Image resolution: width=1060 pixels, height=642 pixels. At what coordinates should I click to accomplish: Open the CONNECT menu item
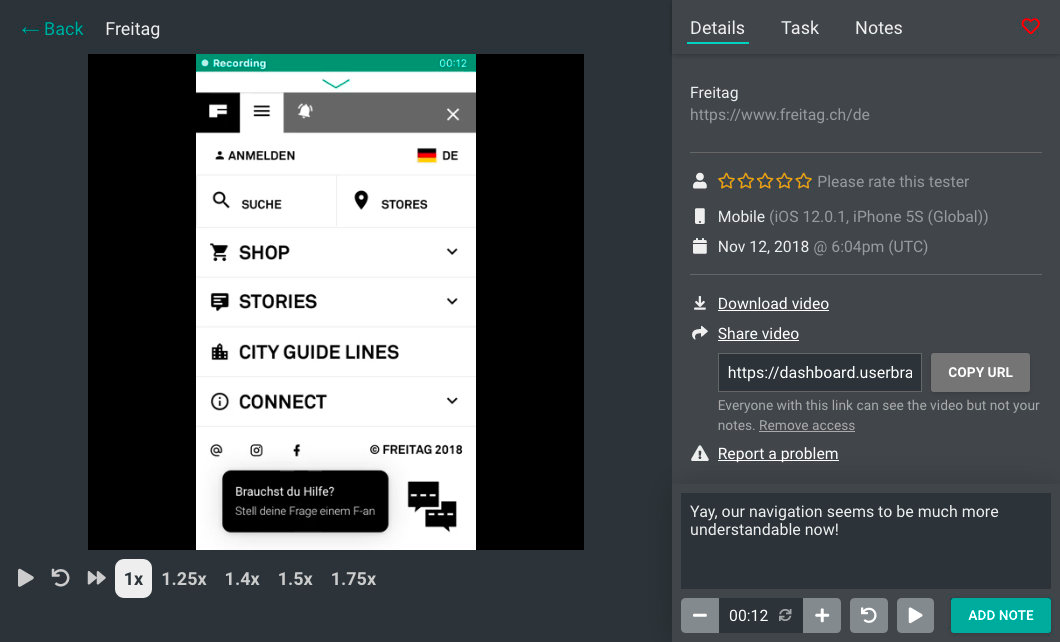coord(336,401)
